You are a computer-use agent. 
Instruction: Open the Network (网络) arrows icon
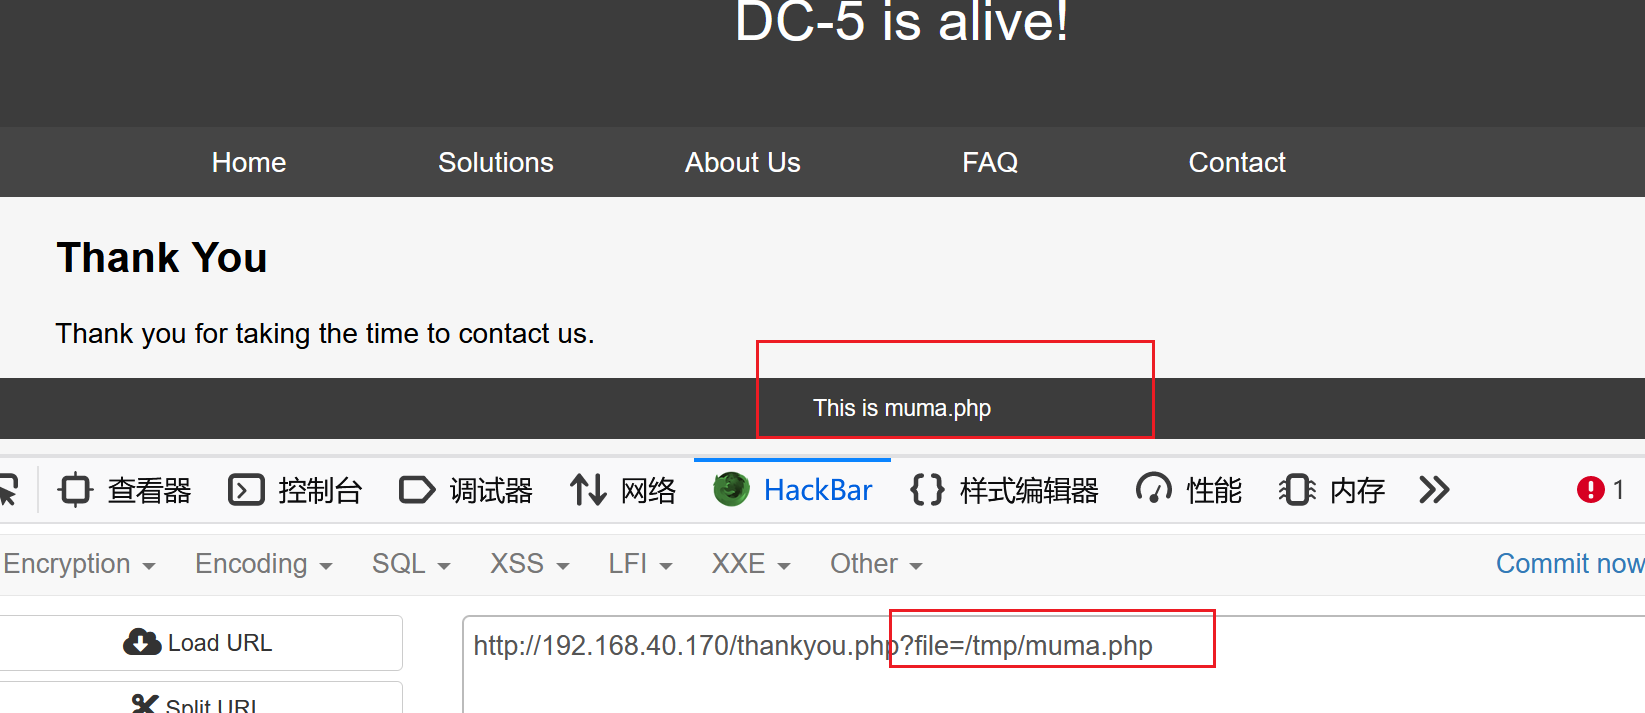click(588, 490)
